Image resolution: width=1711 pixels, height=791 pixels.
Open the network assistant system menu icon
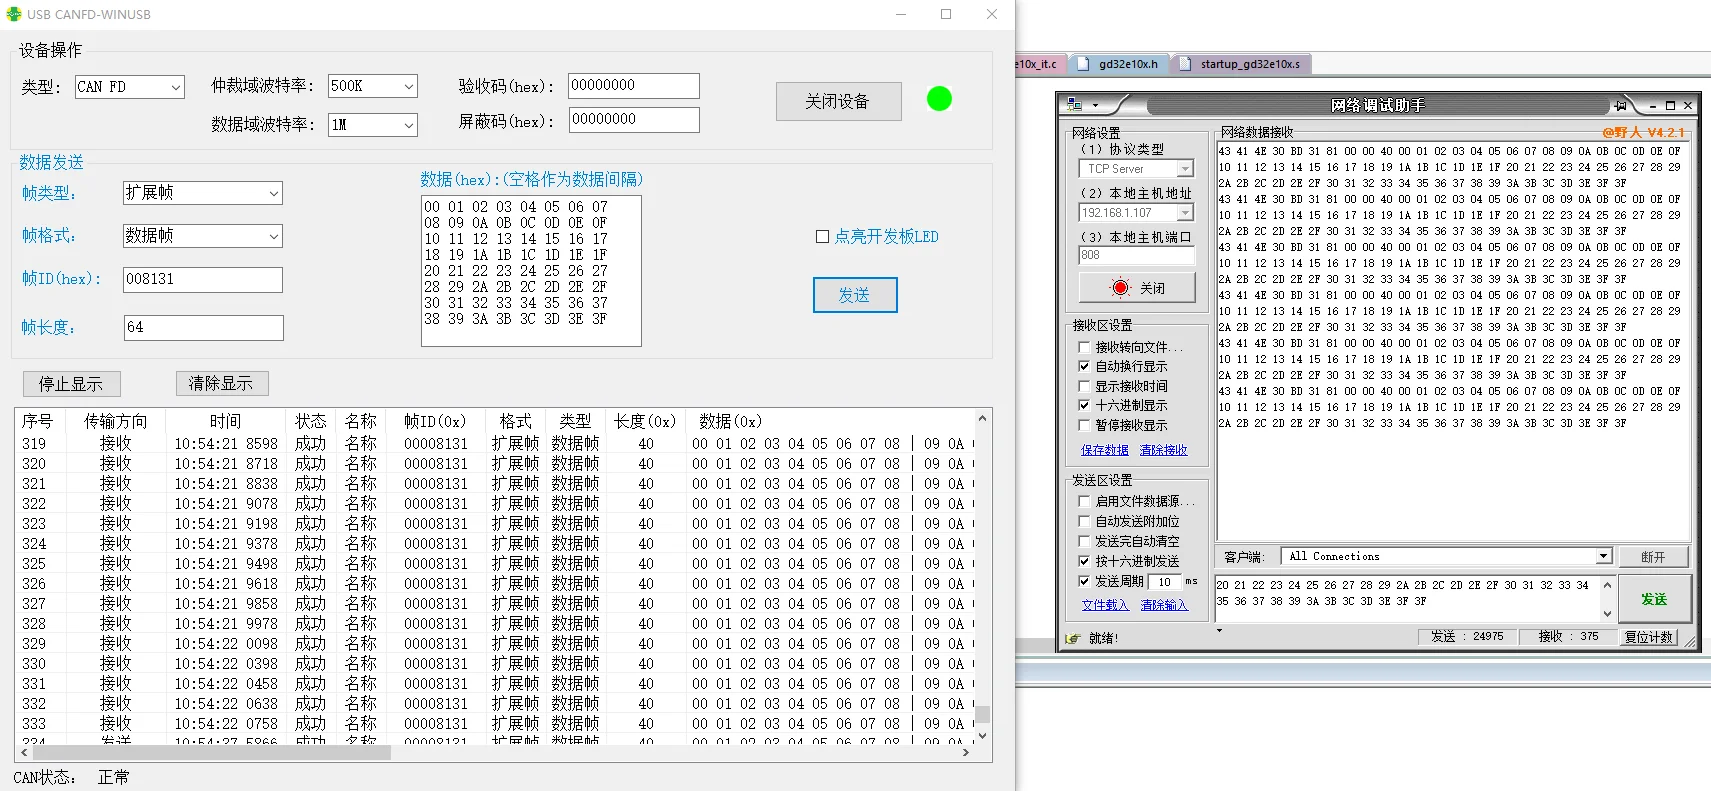pyautogui.click(x=1075, y=104)
